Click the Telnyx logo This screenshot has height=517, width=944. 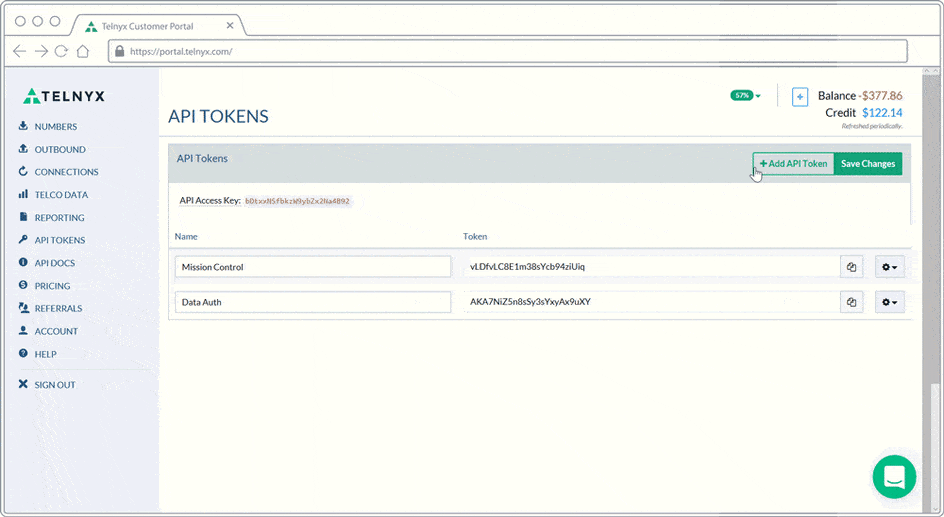click(64, 96)
